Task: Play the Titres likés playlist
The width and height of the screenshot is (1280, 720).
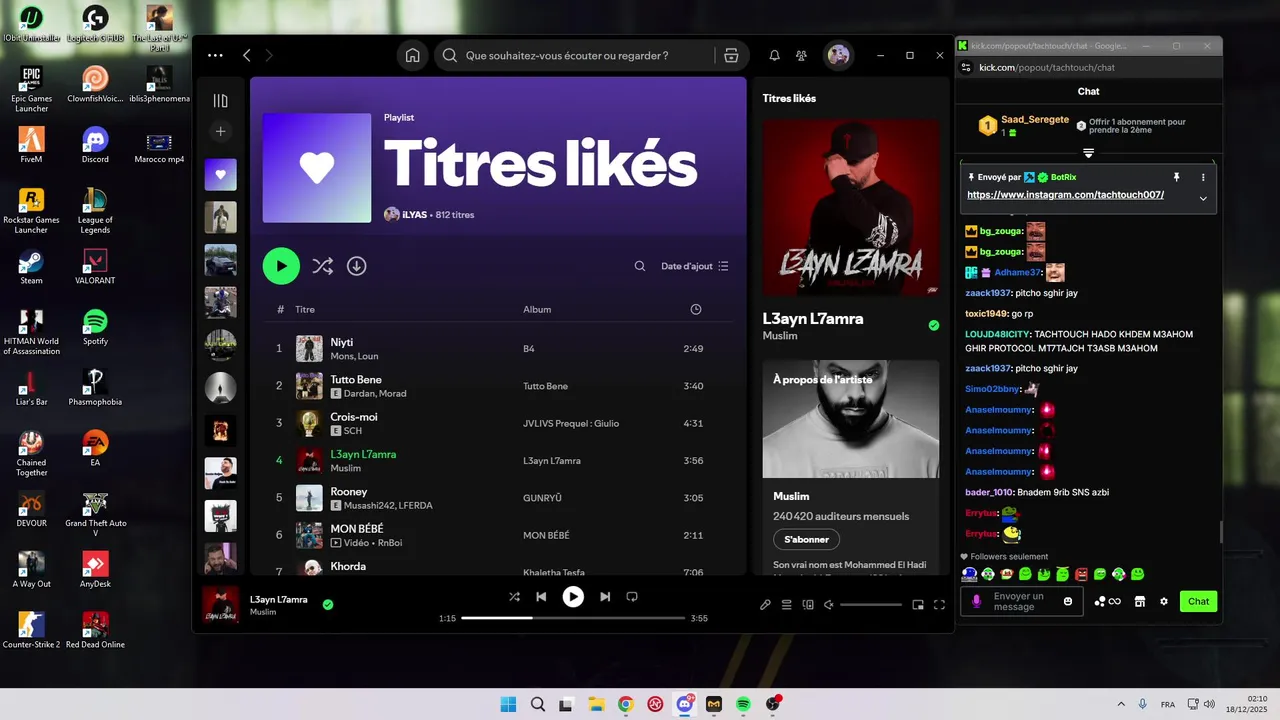Action: [281, 266]
